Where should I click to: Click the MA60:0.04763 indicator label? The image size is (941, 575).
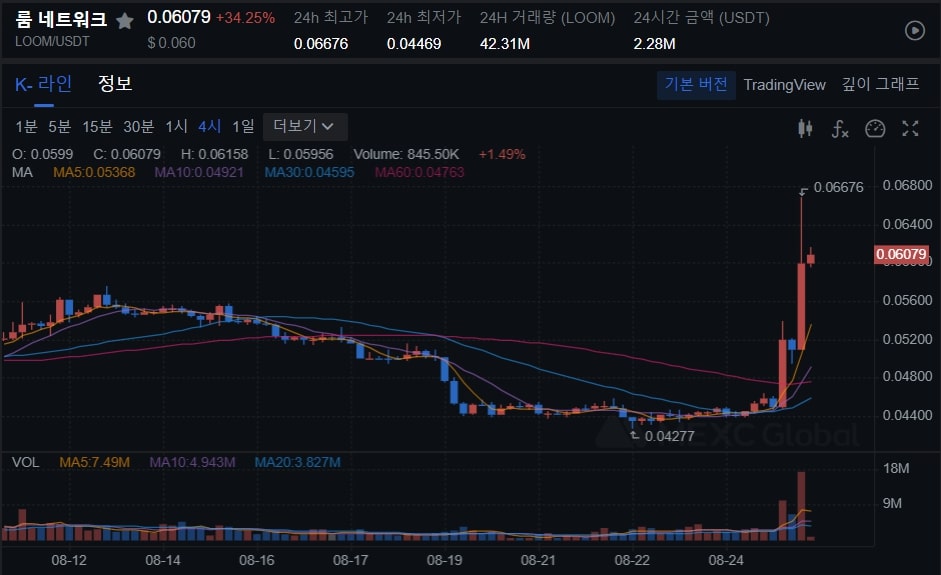[x=419, y=173]
